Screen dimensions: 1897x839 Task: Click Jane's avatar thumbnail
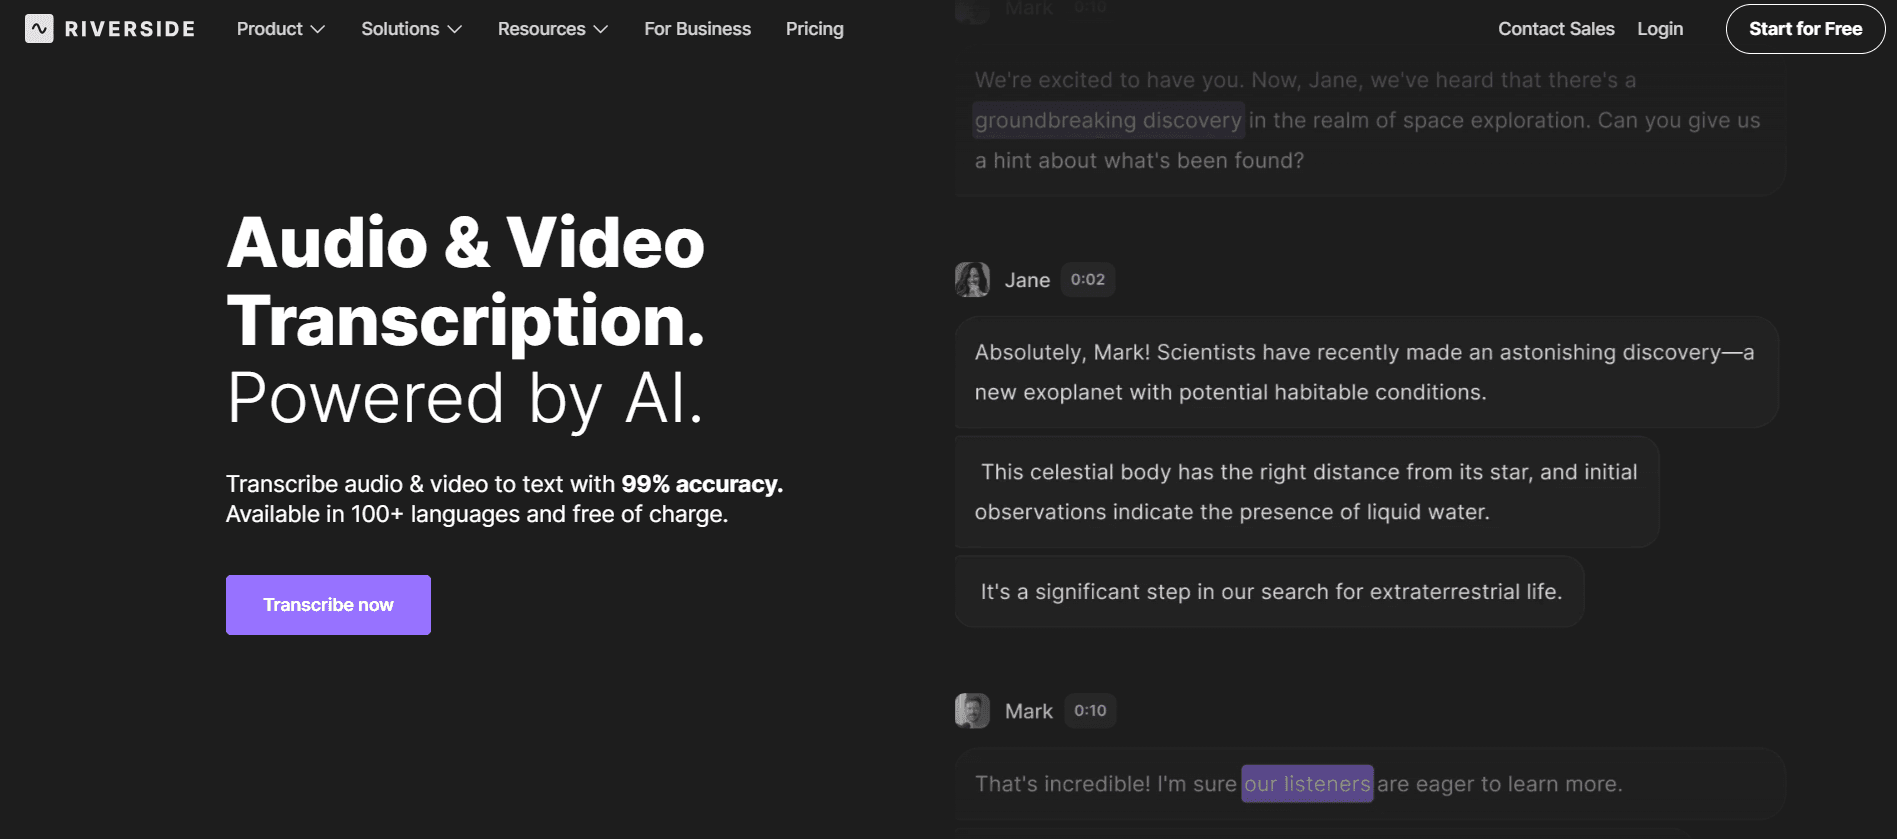[x=971, y=280]
